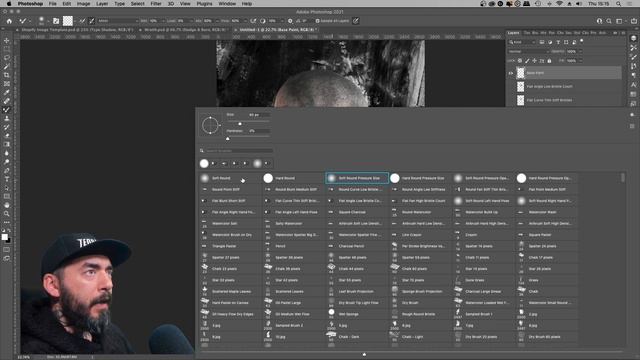This screenshot has height=360, width=640.
Task: Select the Eraser tool
Action: pyautogui.click(x=7, y=136)
